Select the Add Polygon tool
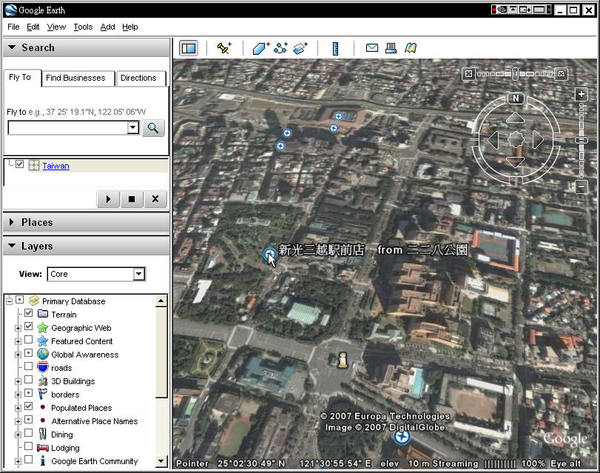 pos(261,48)
